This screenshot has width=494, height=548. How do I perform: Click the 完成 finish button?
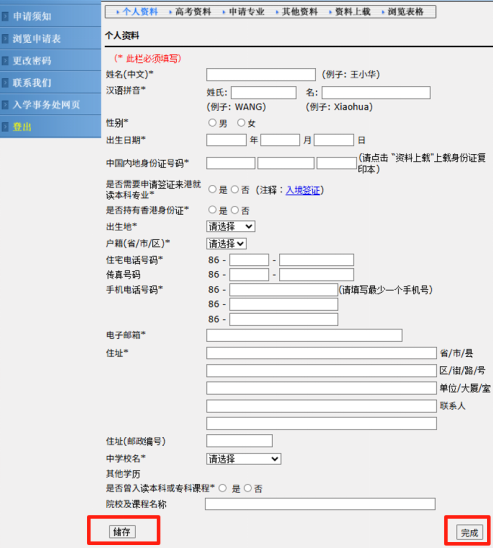click(x=469, y=533)
